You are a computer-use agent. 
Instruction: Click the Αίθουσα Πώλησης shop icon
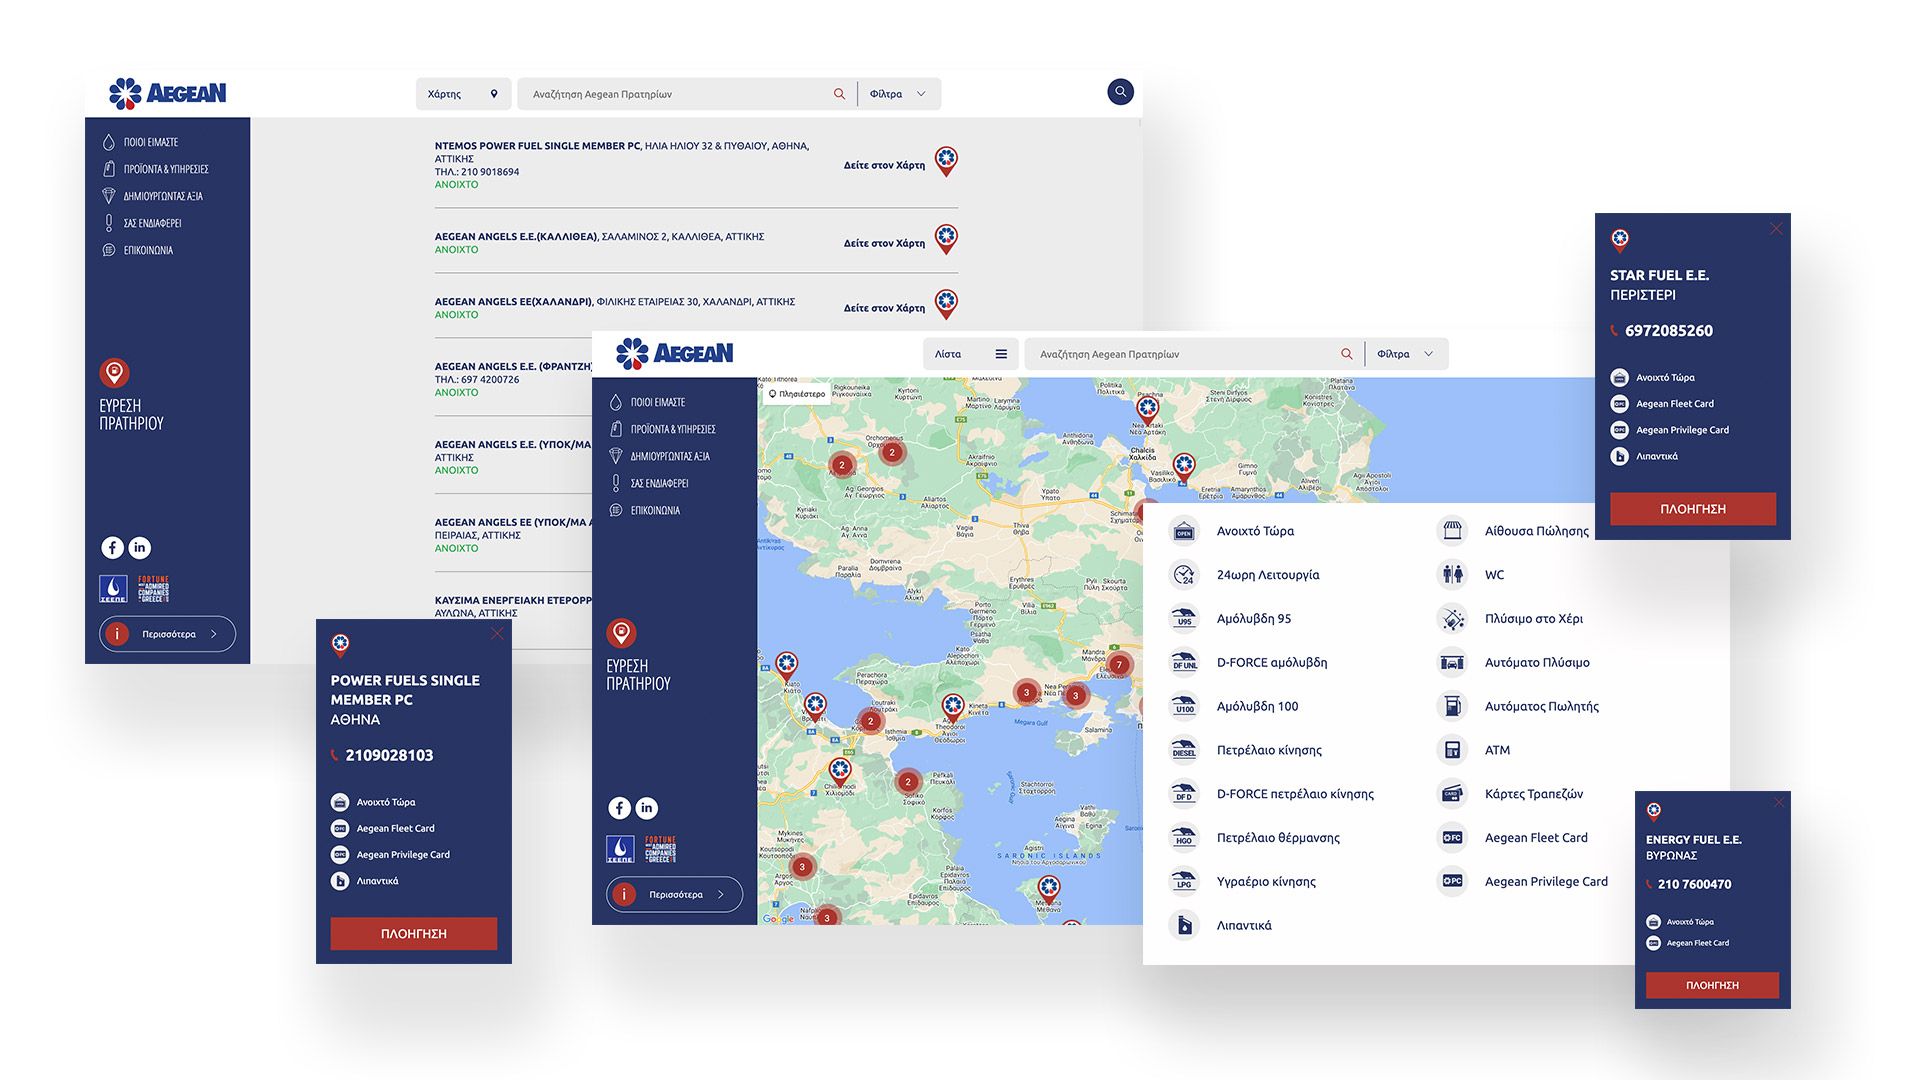(x=1452, y=531)
